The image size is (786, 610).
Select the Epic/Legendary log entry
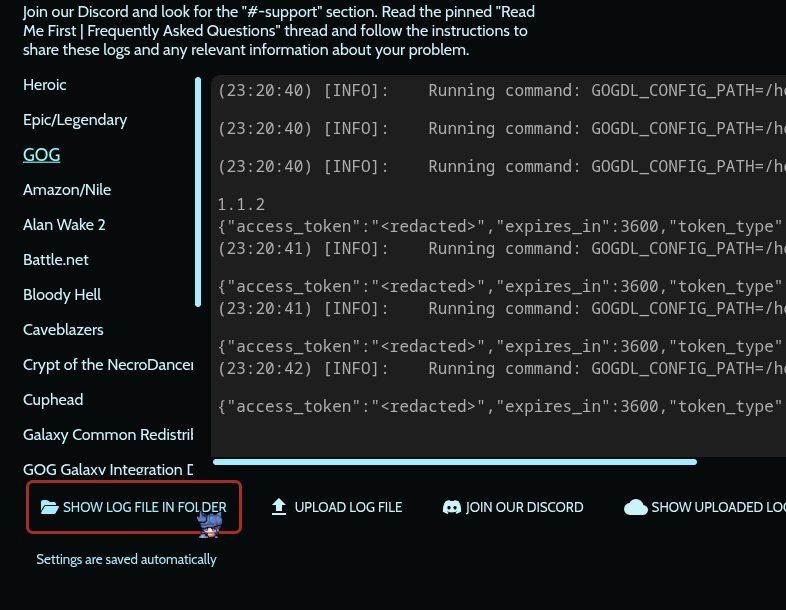point(75,120)
